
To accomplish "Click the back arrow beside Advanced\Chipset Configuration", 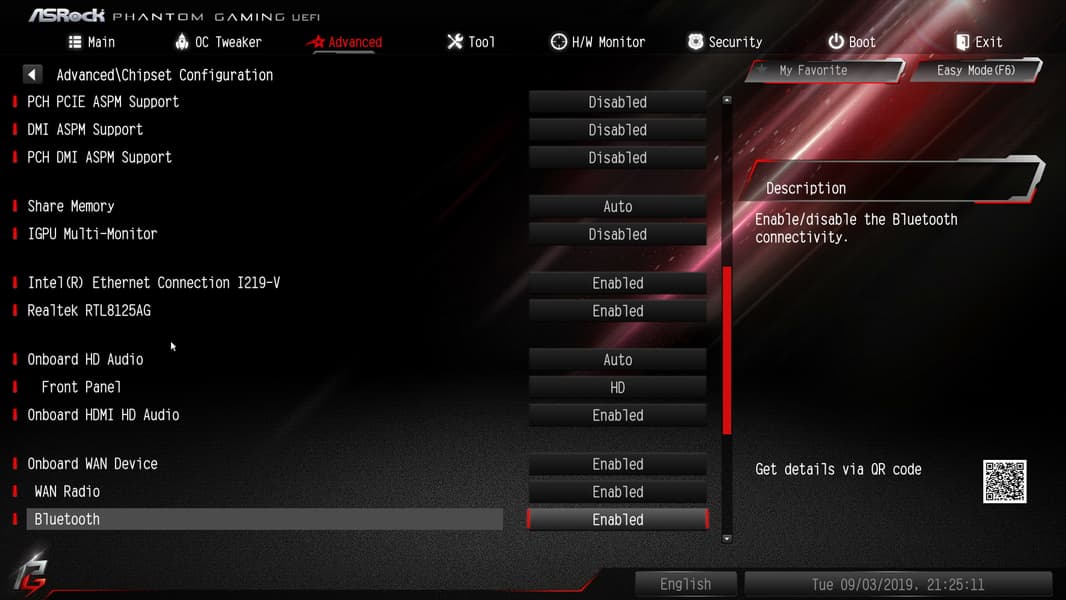I will [x=32, y=74].
